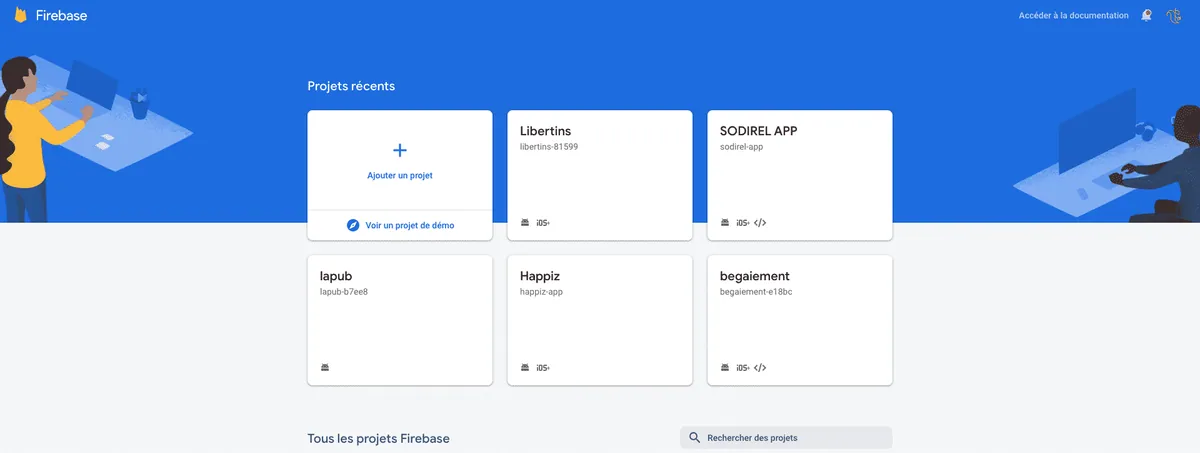The height and width of the screenshot is (453, 1200).
Task: Click iOS icon on begaiement card
Action: click(743, 367)
